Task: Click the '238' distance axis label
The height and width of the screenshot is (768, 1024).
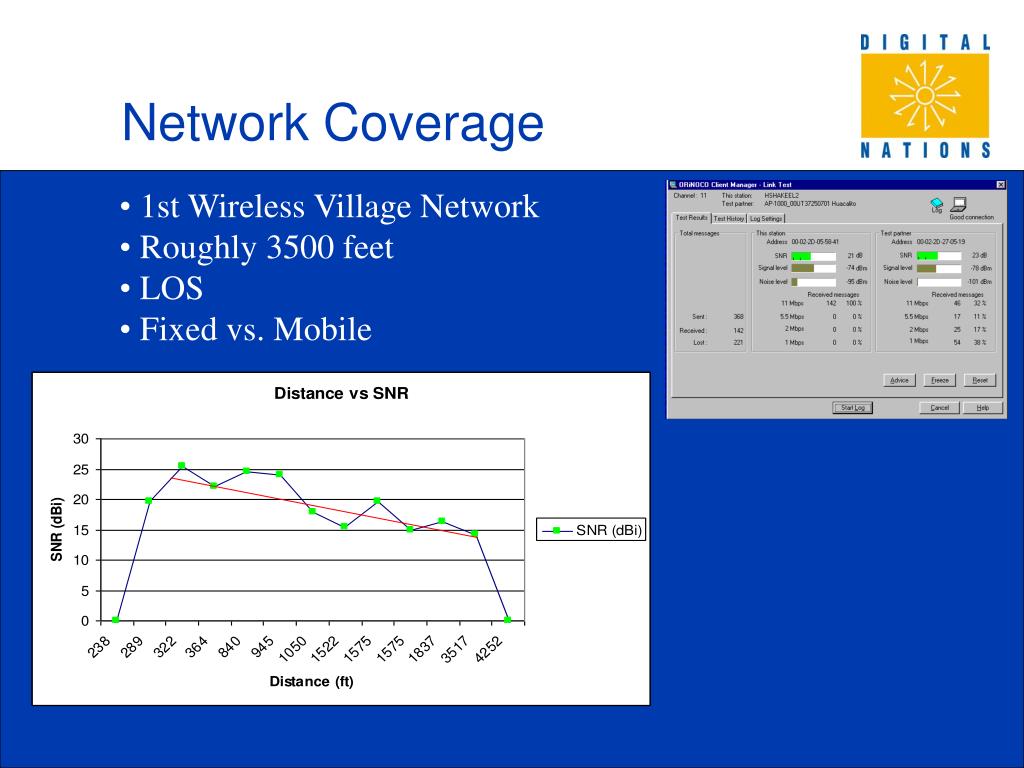Action: click(x=97, y=648)
